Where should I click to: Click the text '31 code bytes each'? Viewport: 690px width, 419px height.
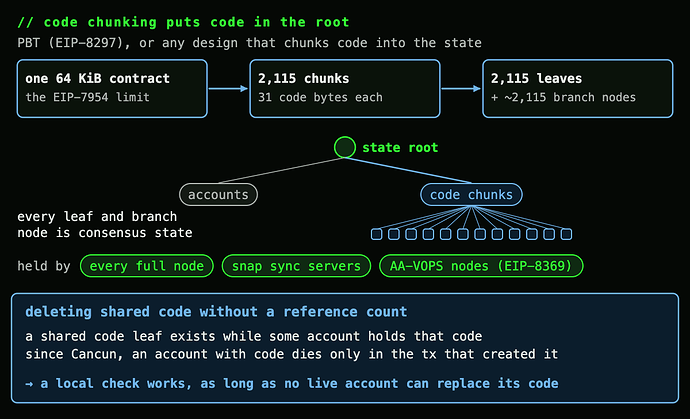(320, 97)
